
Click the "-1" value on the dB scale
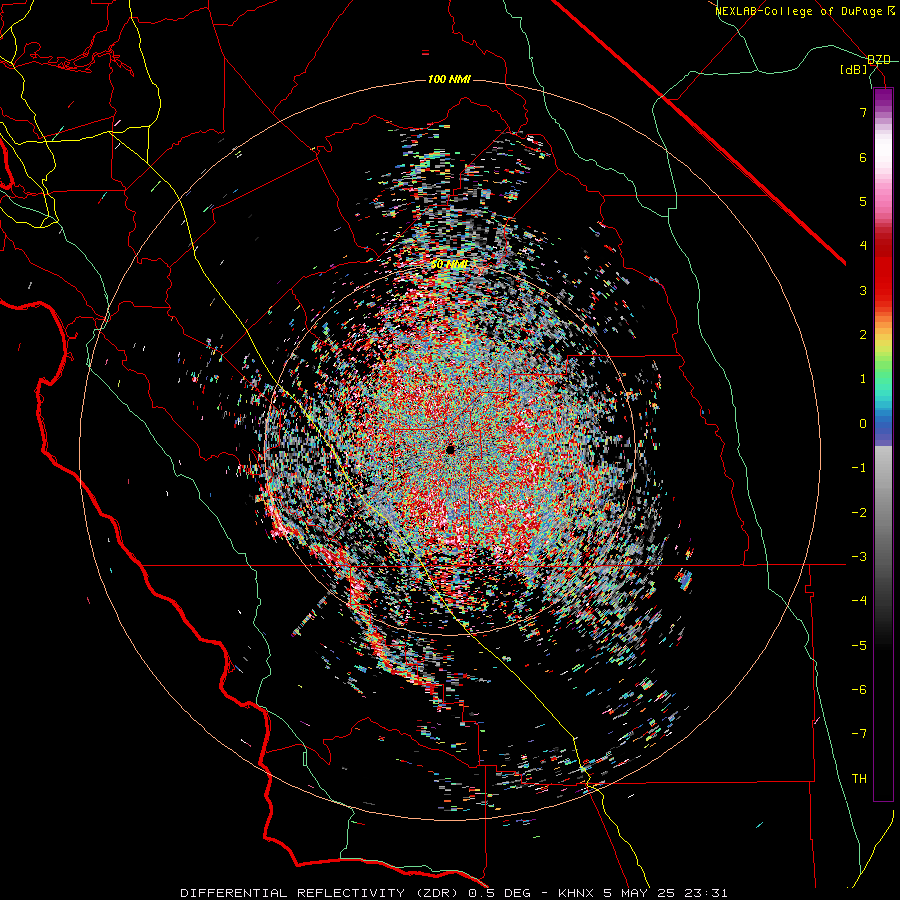tap(859, 468)
